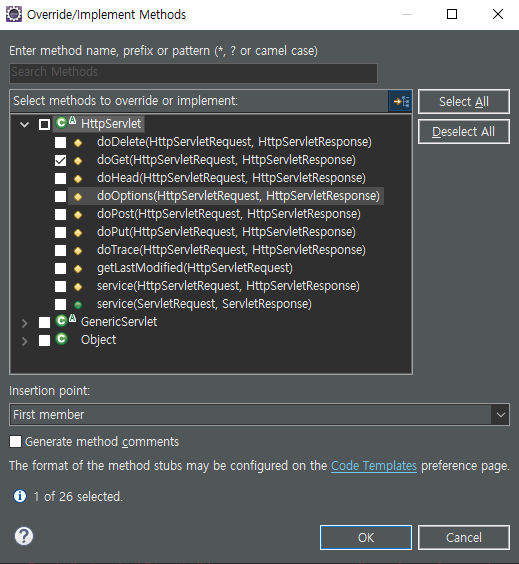Select the GenericServlet tree label
The height and width of the screenshot is (564, 519).
point(119,322)
